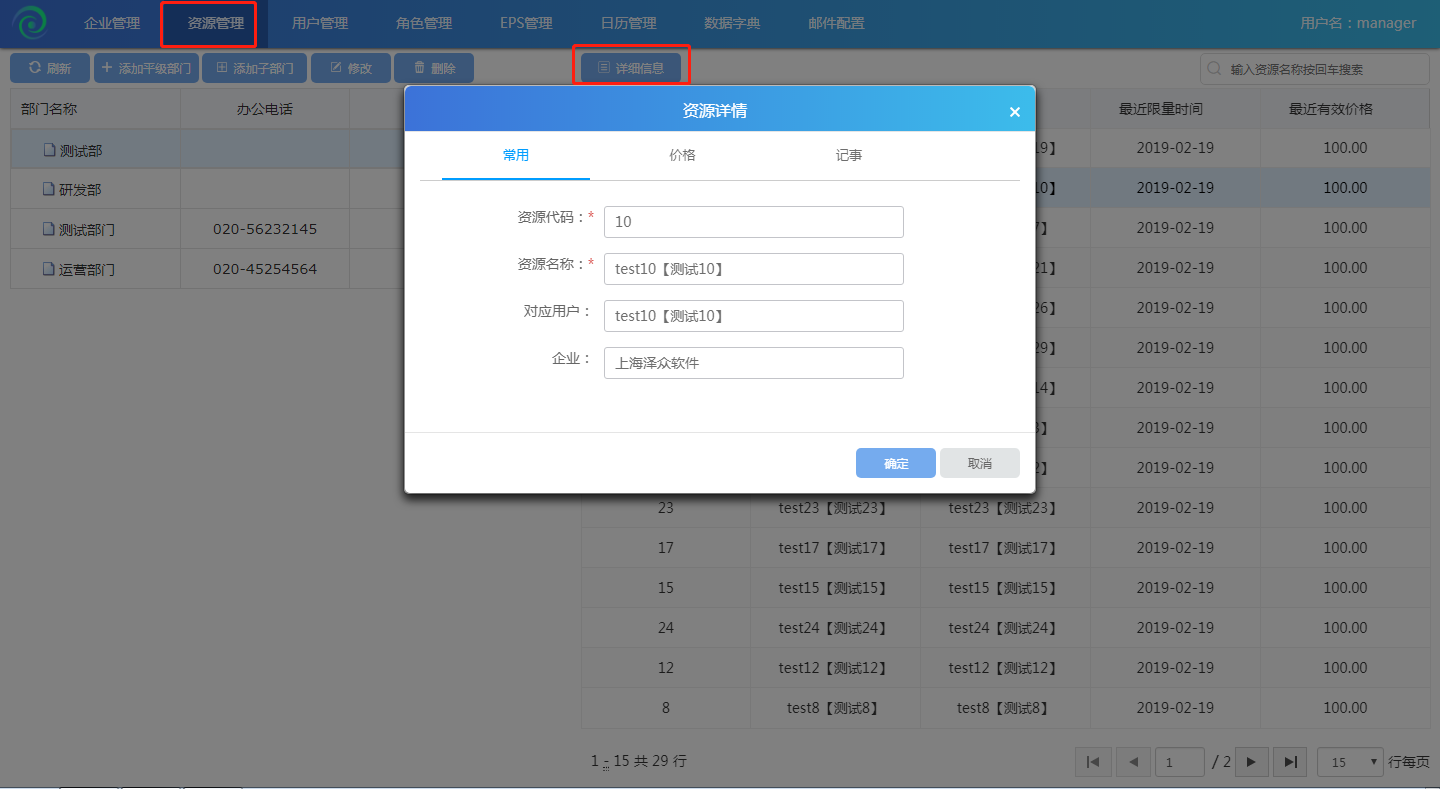
Task: Click the green swirl app logo
Action: click(31, 23)
